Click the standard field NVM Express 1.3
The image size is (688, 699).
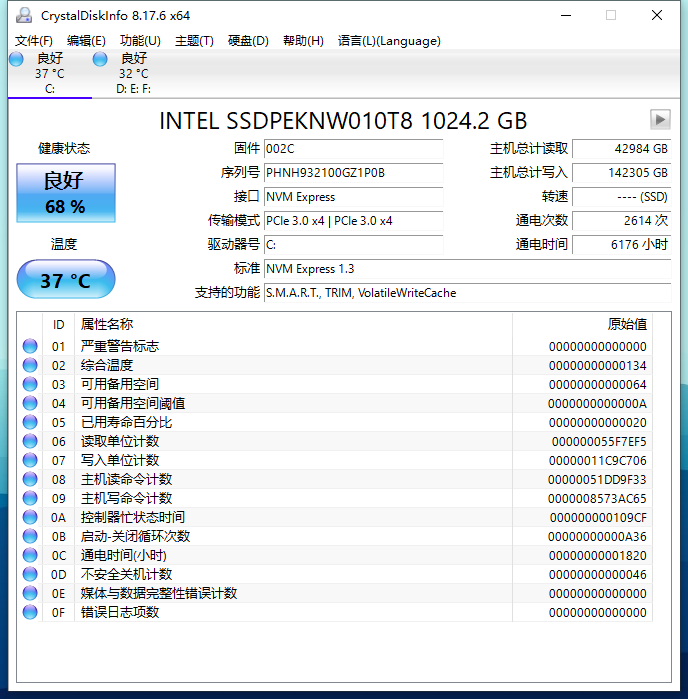pyautogui.click(x=467, y=269)
